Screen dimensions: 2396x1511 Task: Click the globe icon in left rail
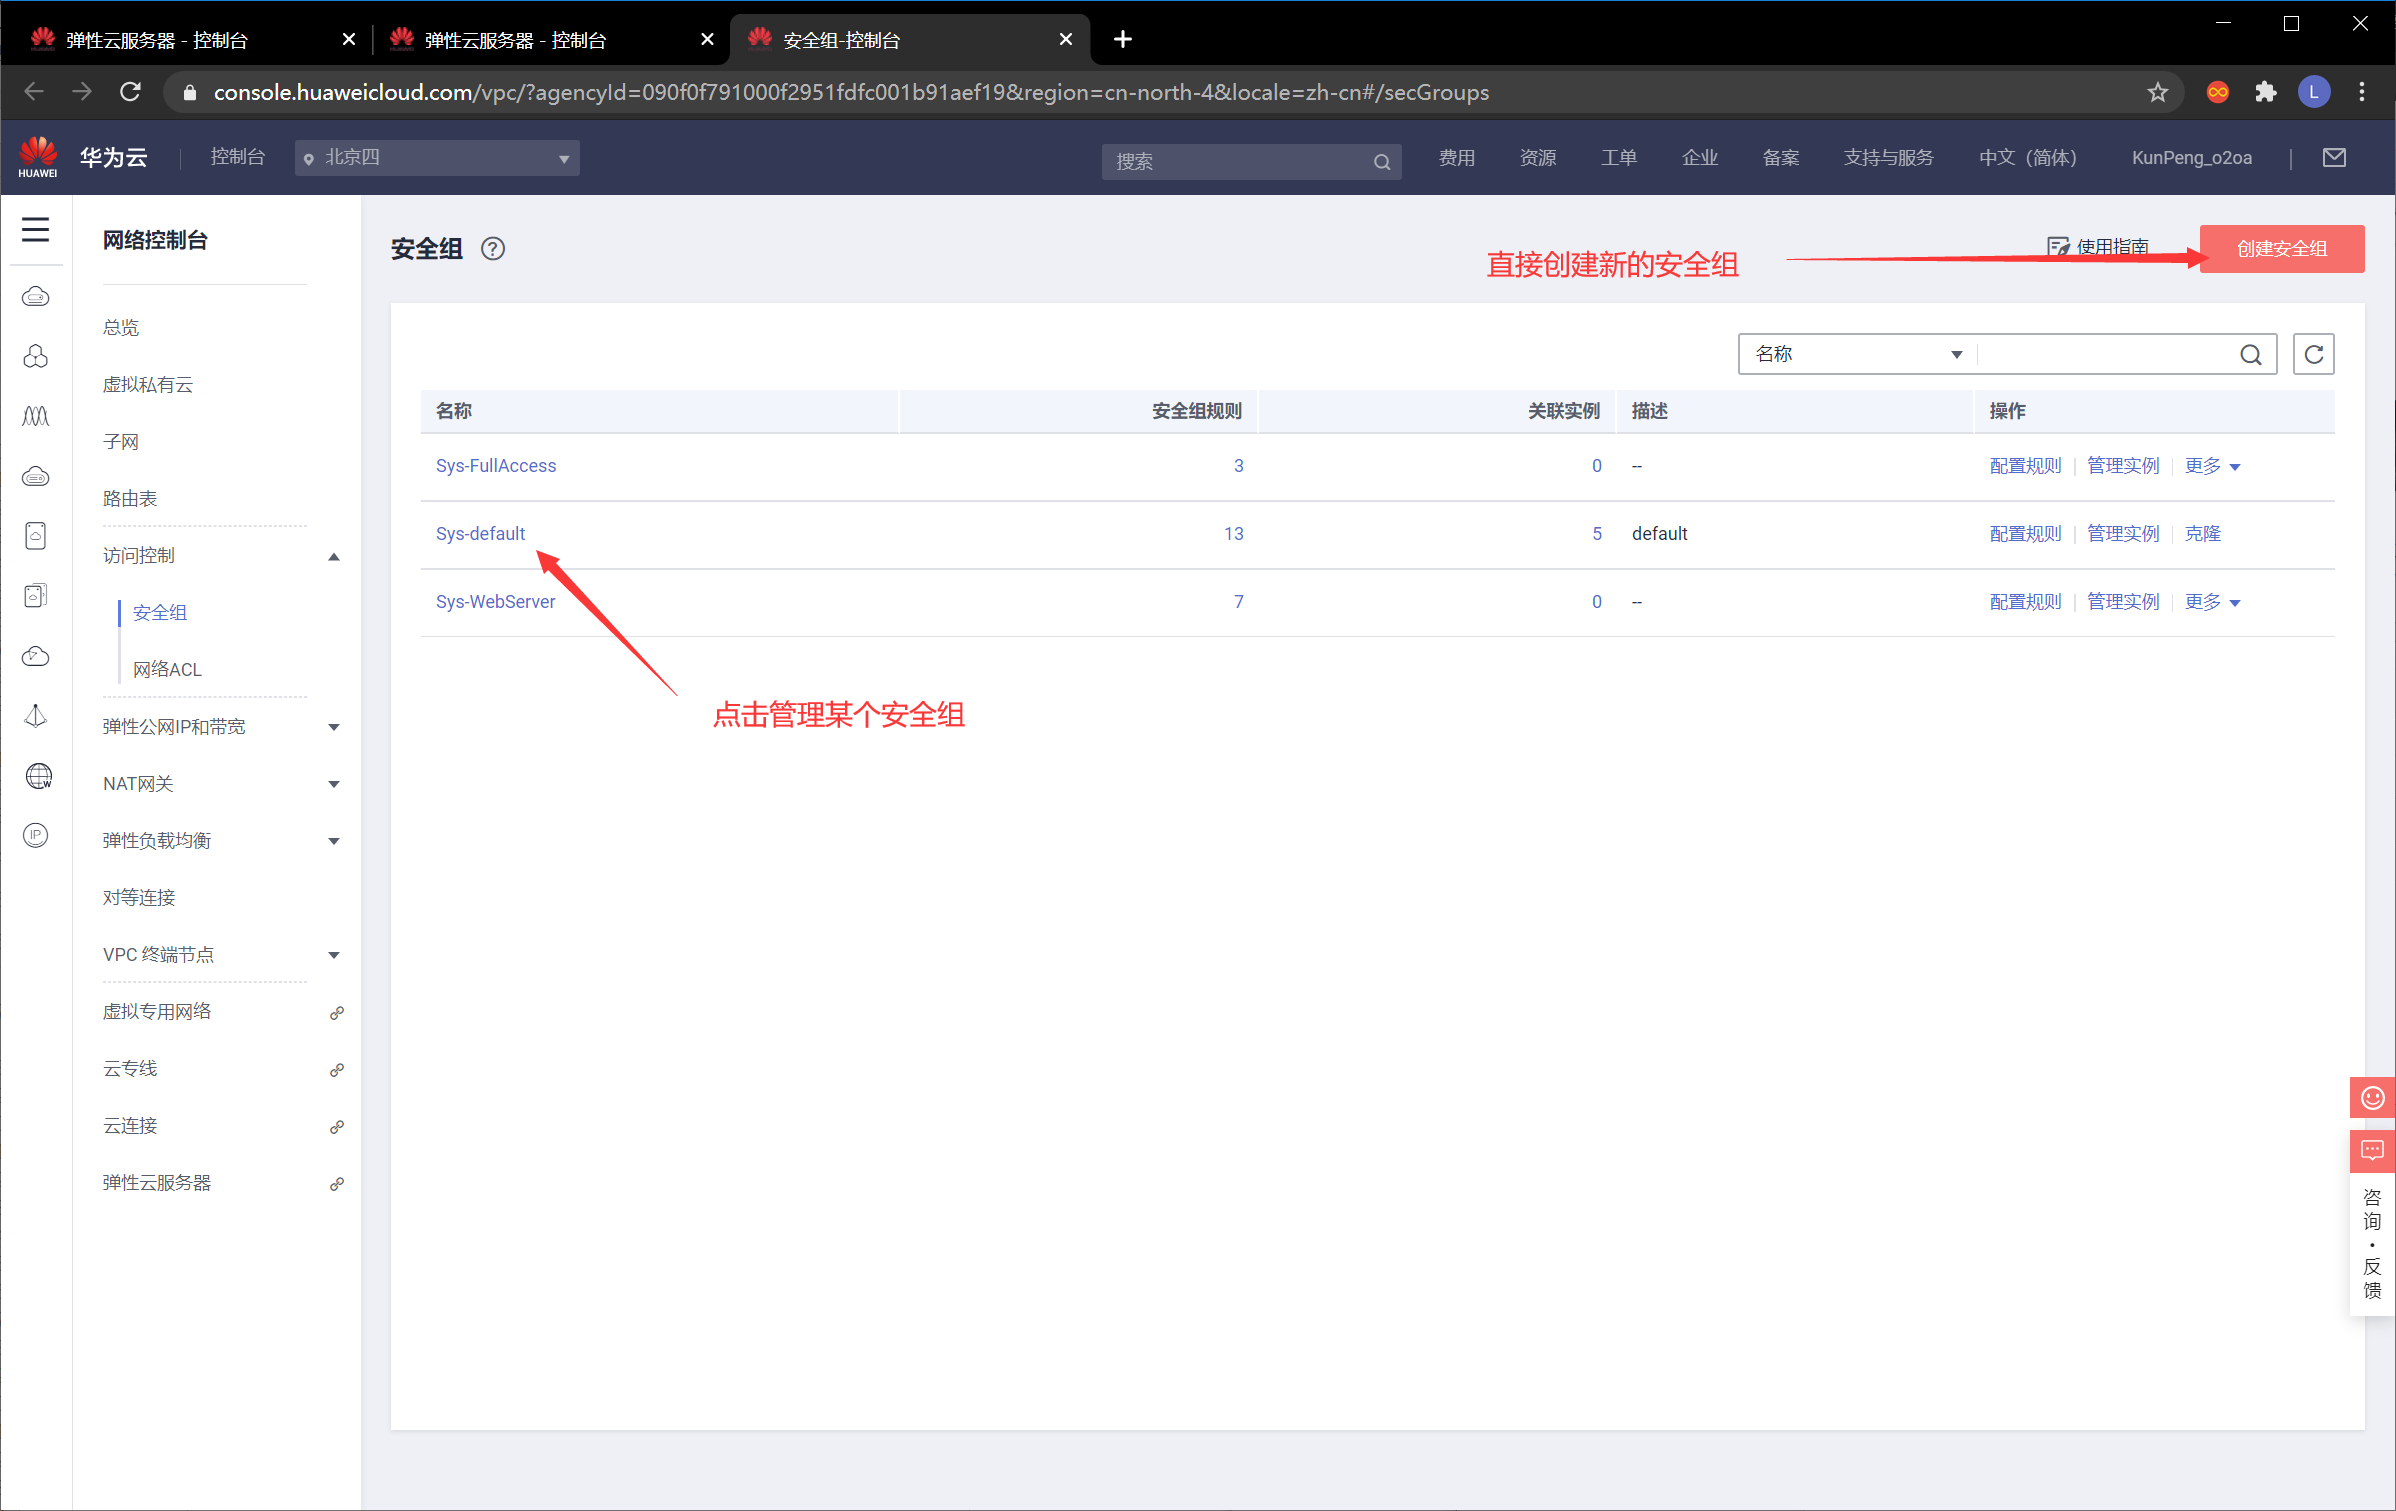pos(38,776)
